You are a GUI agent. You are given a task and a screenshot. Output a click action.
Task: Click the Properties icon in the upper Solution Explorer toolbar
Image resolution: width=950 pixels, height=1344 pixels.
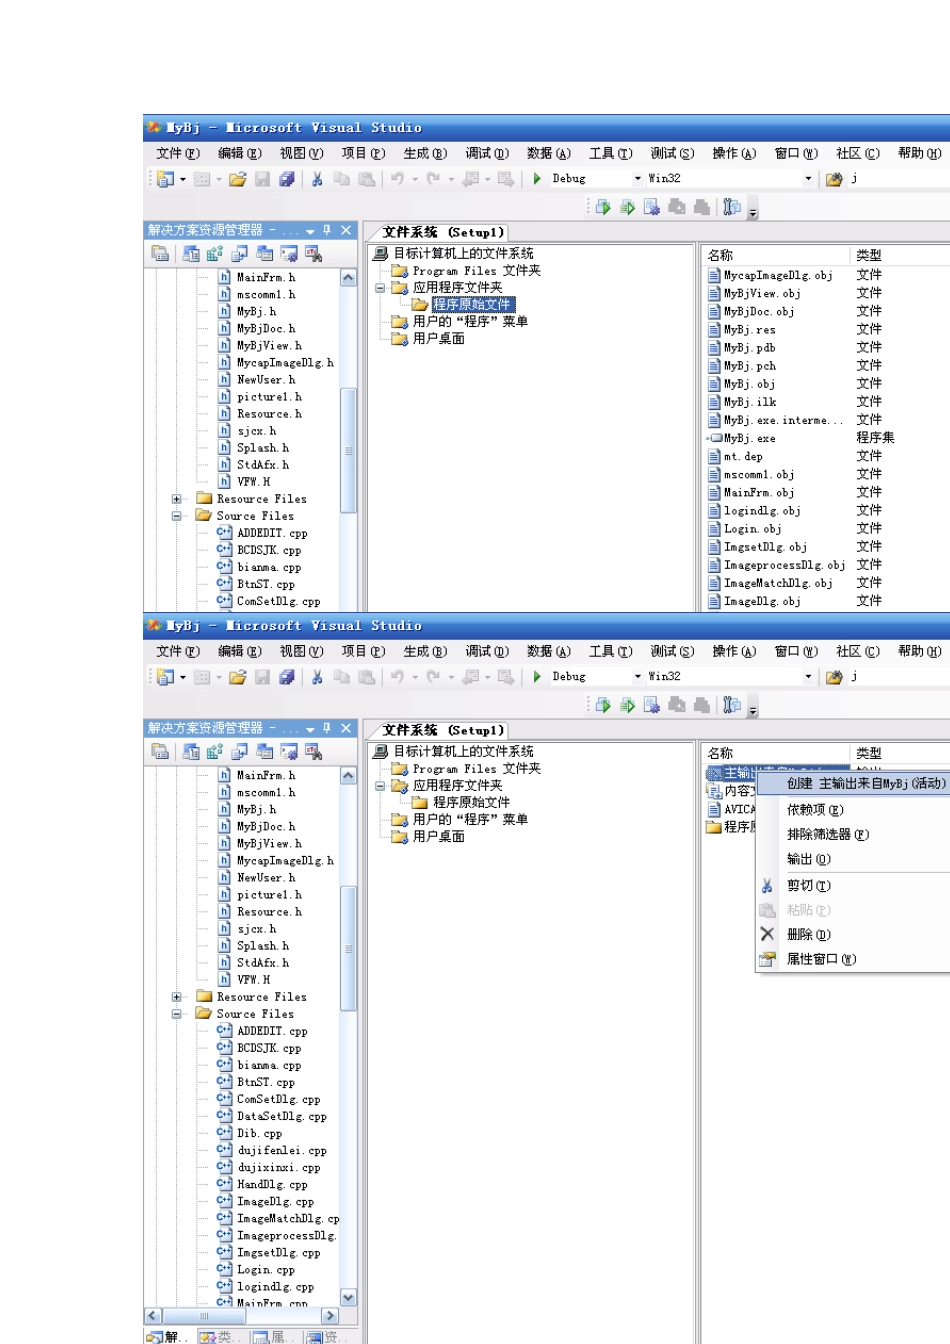pos(160,254)
